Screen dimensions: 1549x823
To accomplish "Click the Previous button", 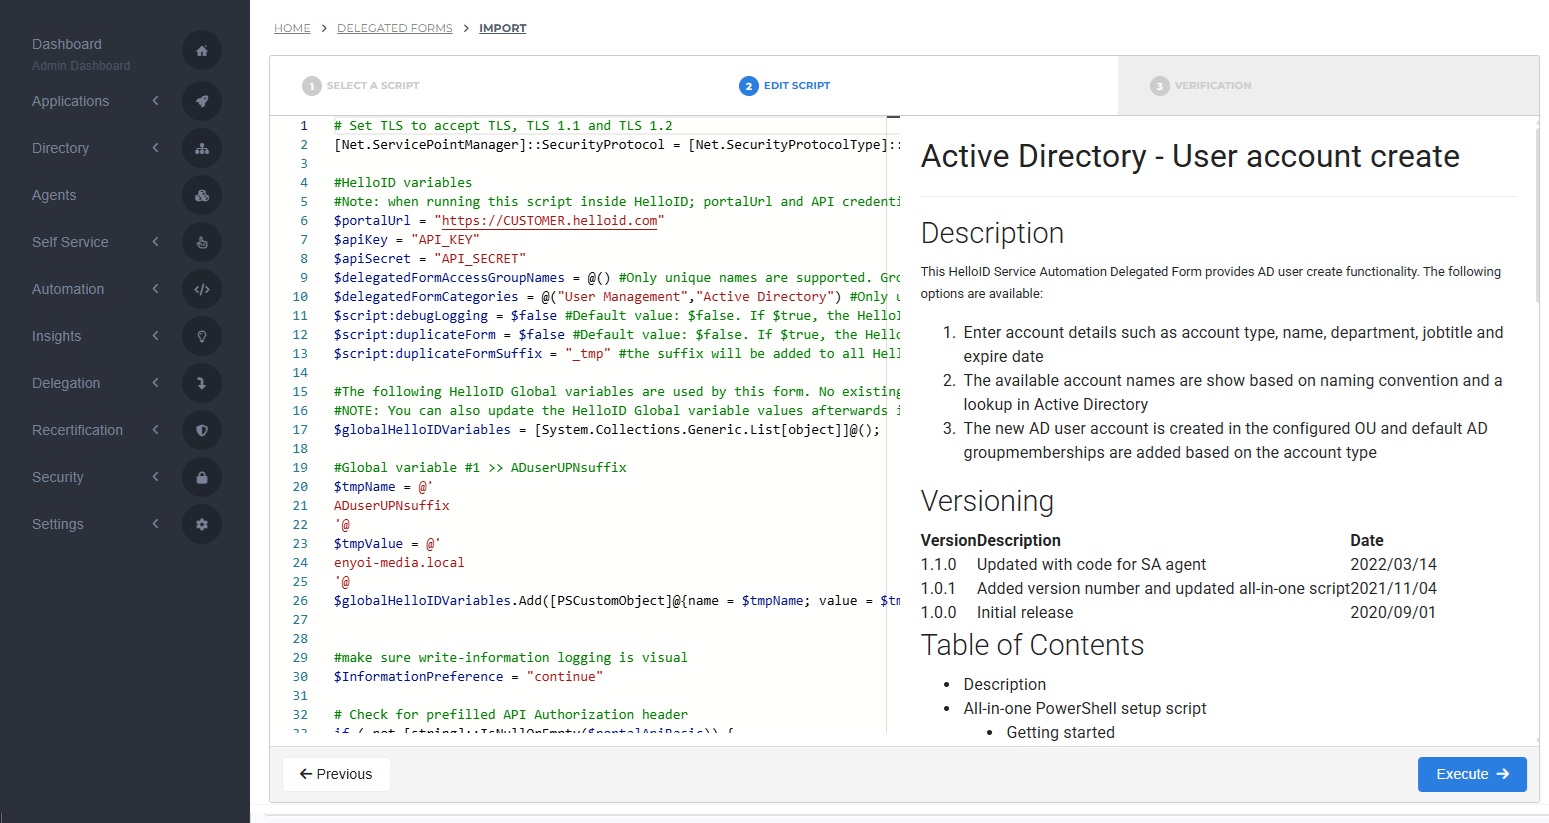I will (336, 774).
